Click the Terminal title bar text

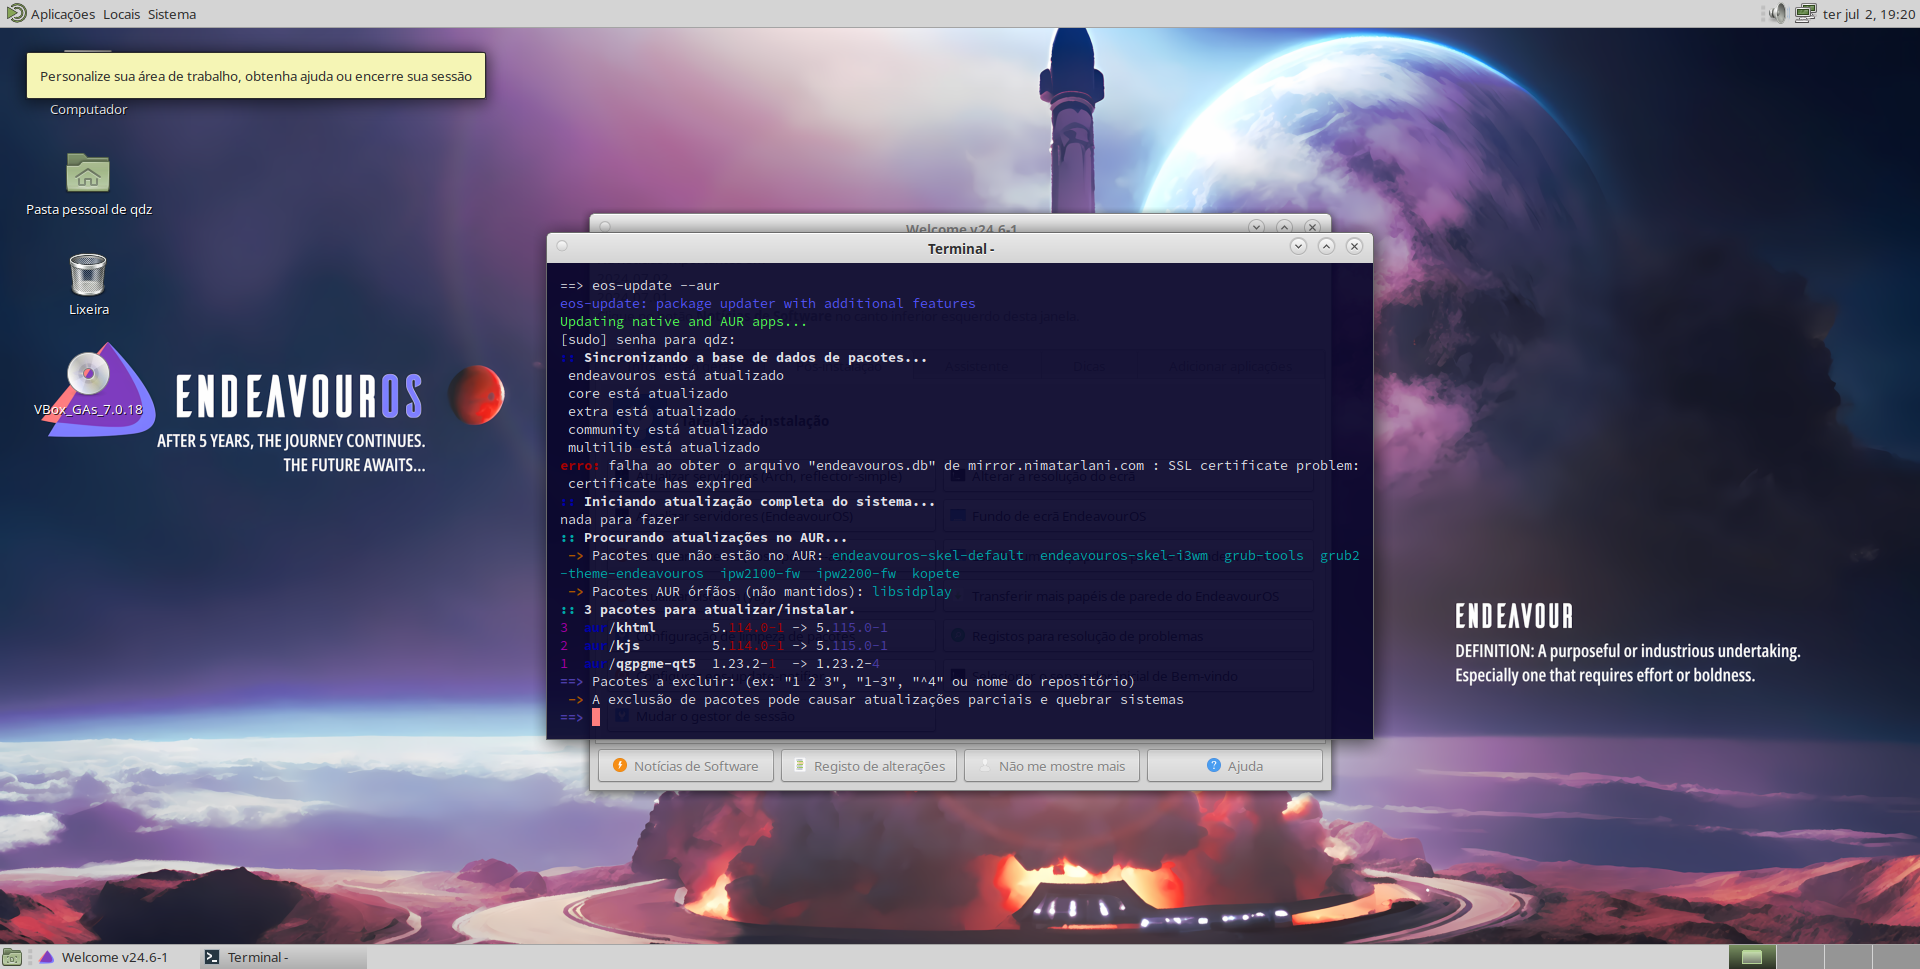point(960,248)
